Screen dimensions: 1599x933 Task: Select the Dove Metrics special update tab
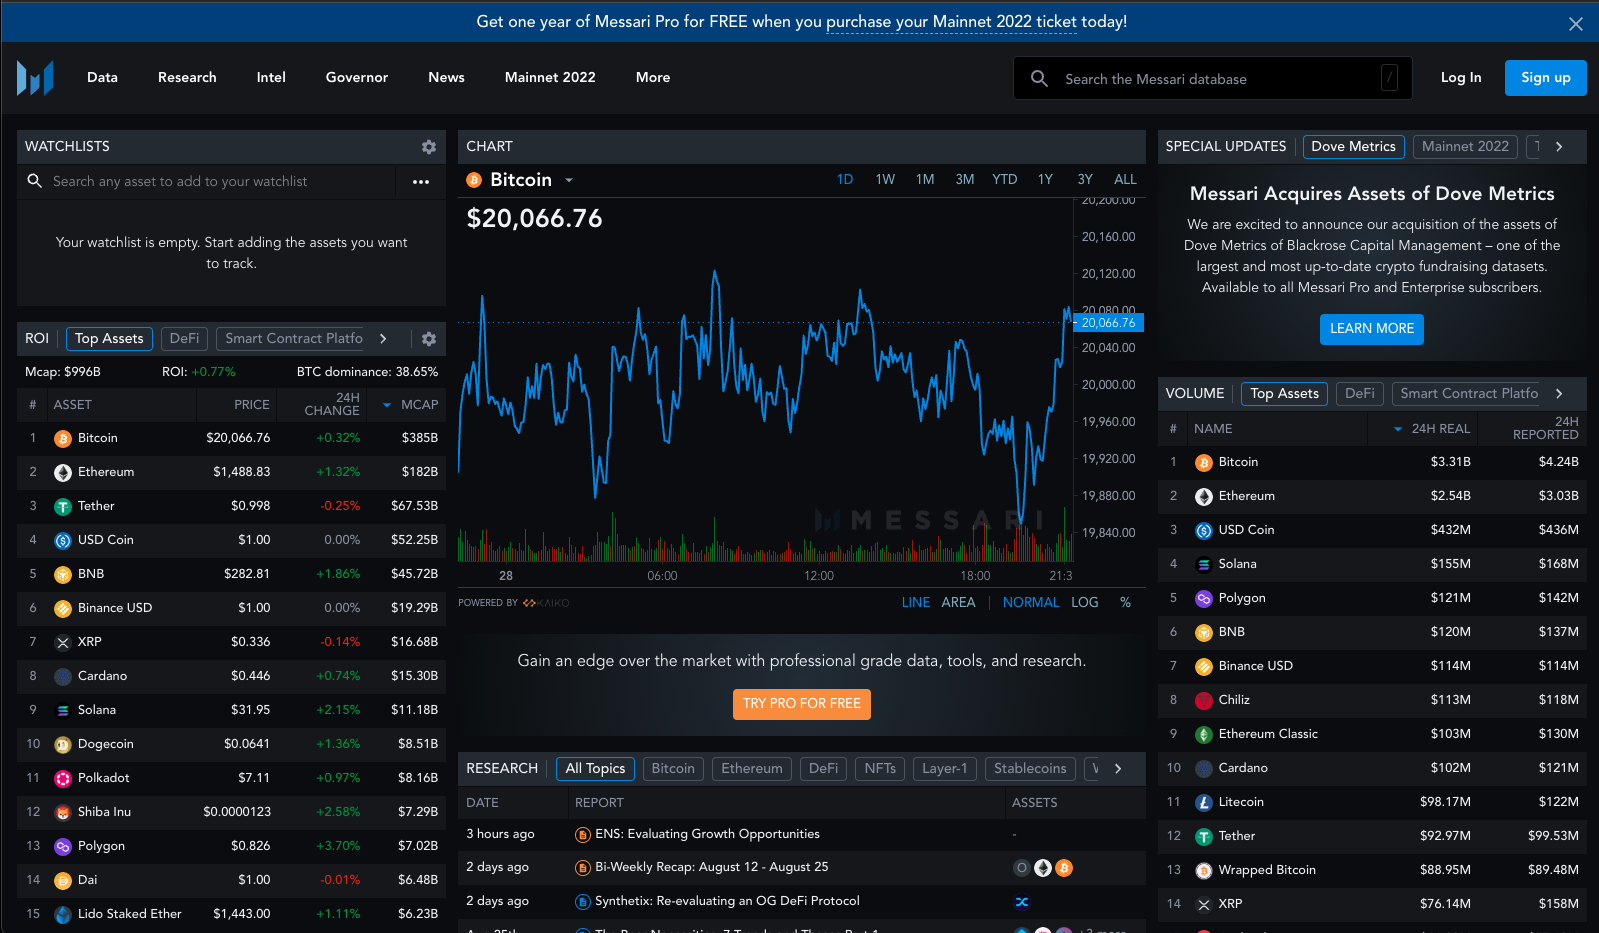click(1353, 147)
